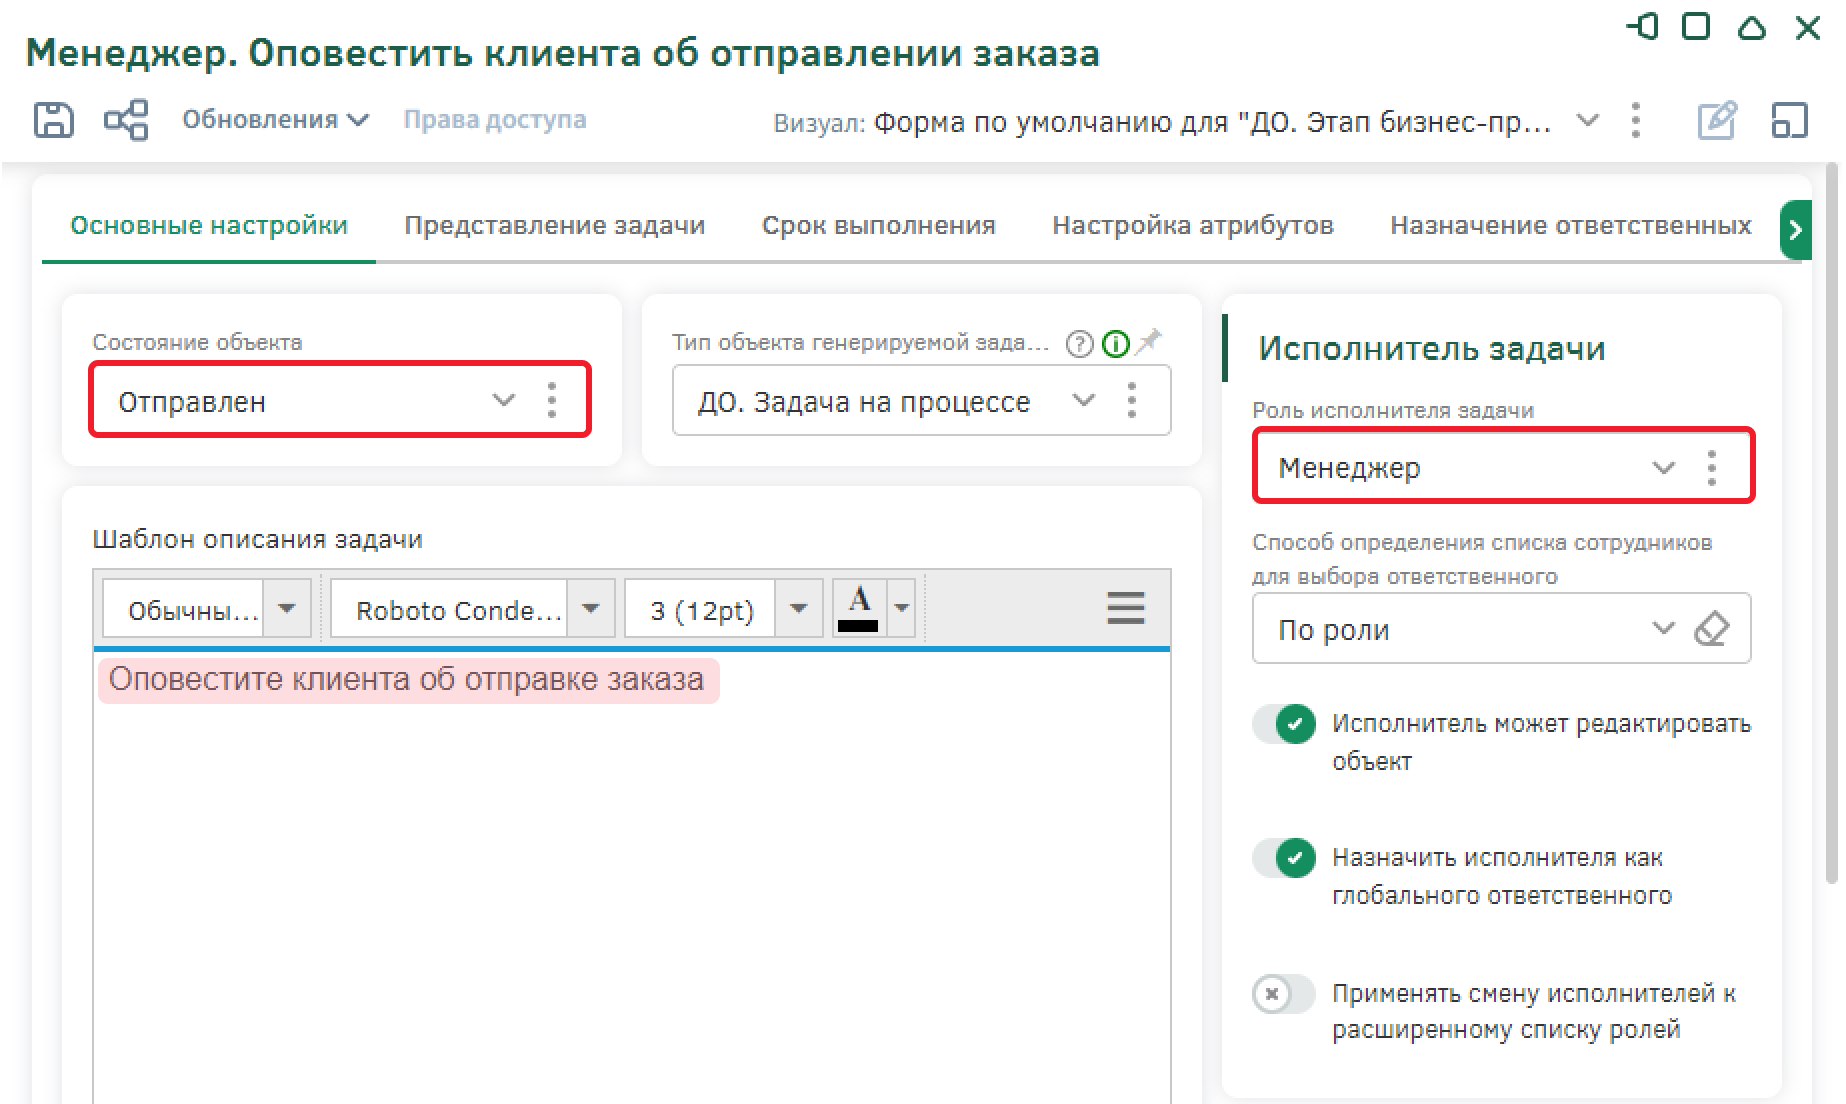Clear the По роли field with the eraser icon
Image resolution: width=1846 pixels, height=1104 pixels.
click(1711, 629)
